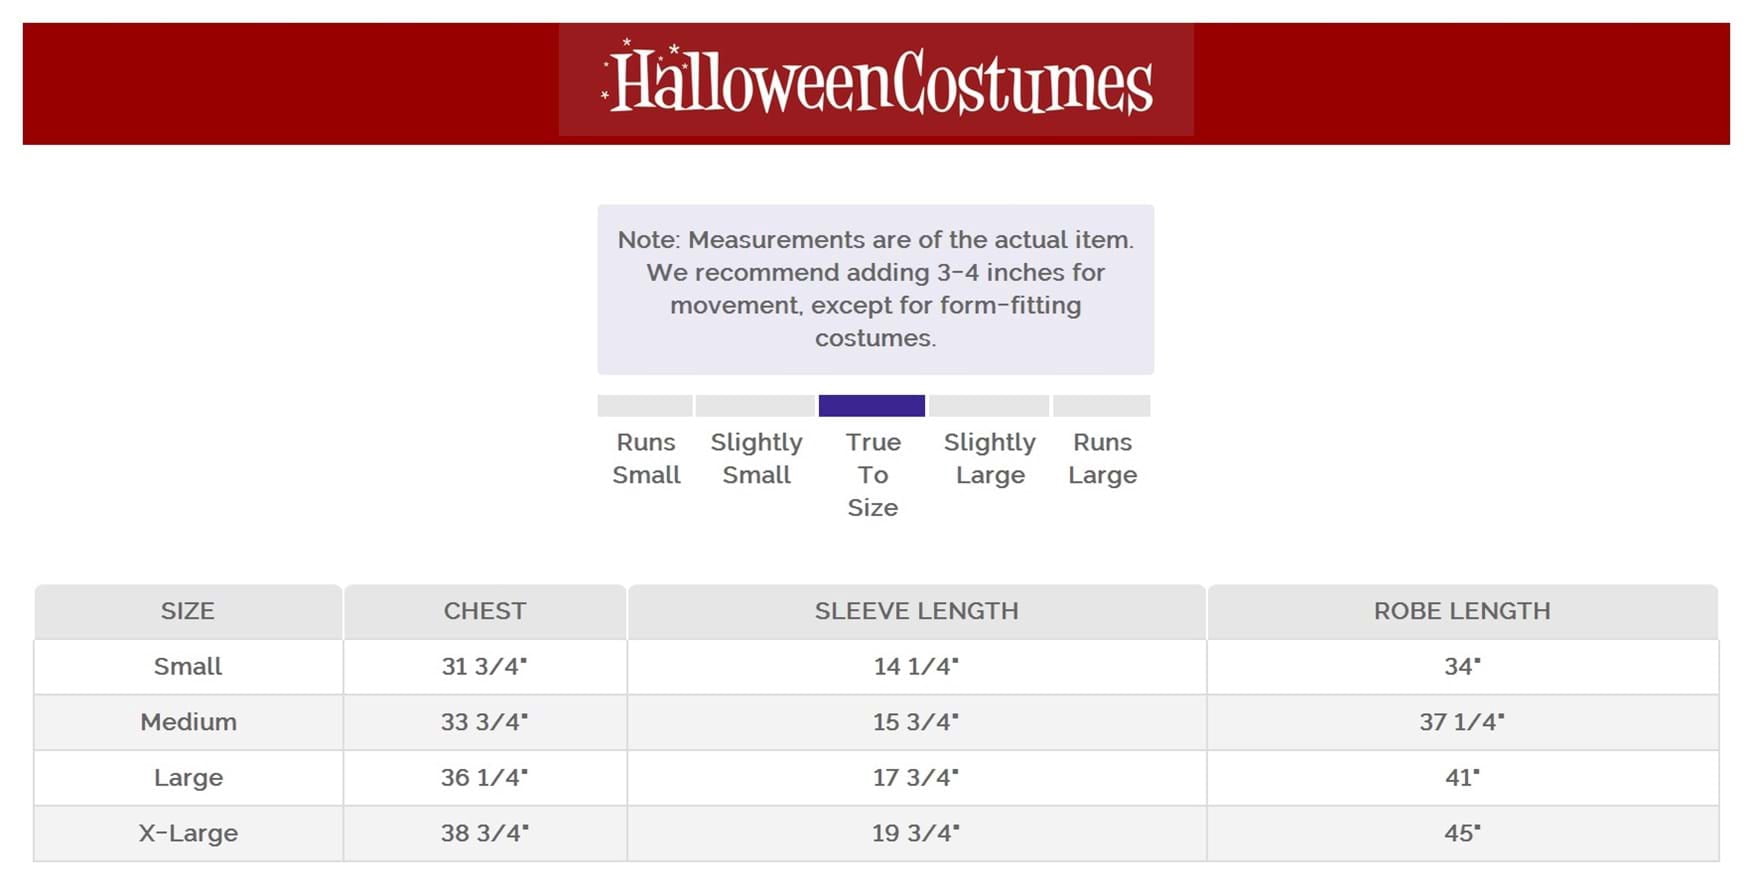Click the ROBE LENGTH column header
Viewport: 1750px width, 895px height.
[1462, 611]
